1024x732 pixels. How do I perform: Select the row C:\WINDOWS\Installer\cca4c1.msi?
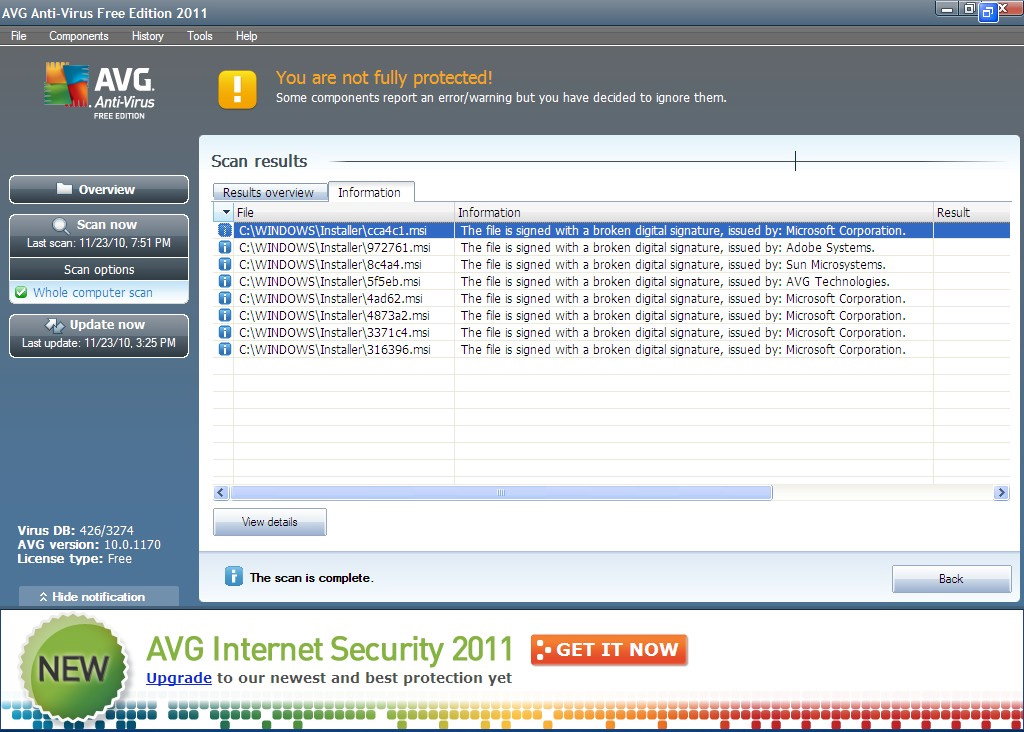[612, 231]
